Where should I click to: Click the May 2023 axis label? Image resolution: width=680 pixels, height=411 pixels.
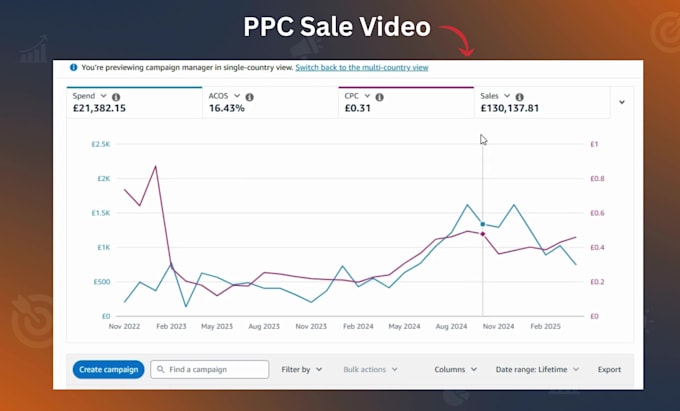(x=217, y=326)
